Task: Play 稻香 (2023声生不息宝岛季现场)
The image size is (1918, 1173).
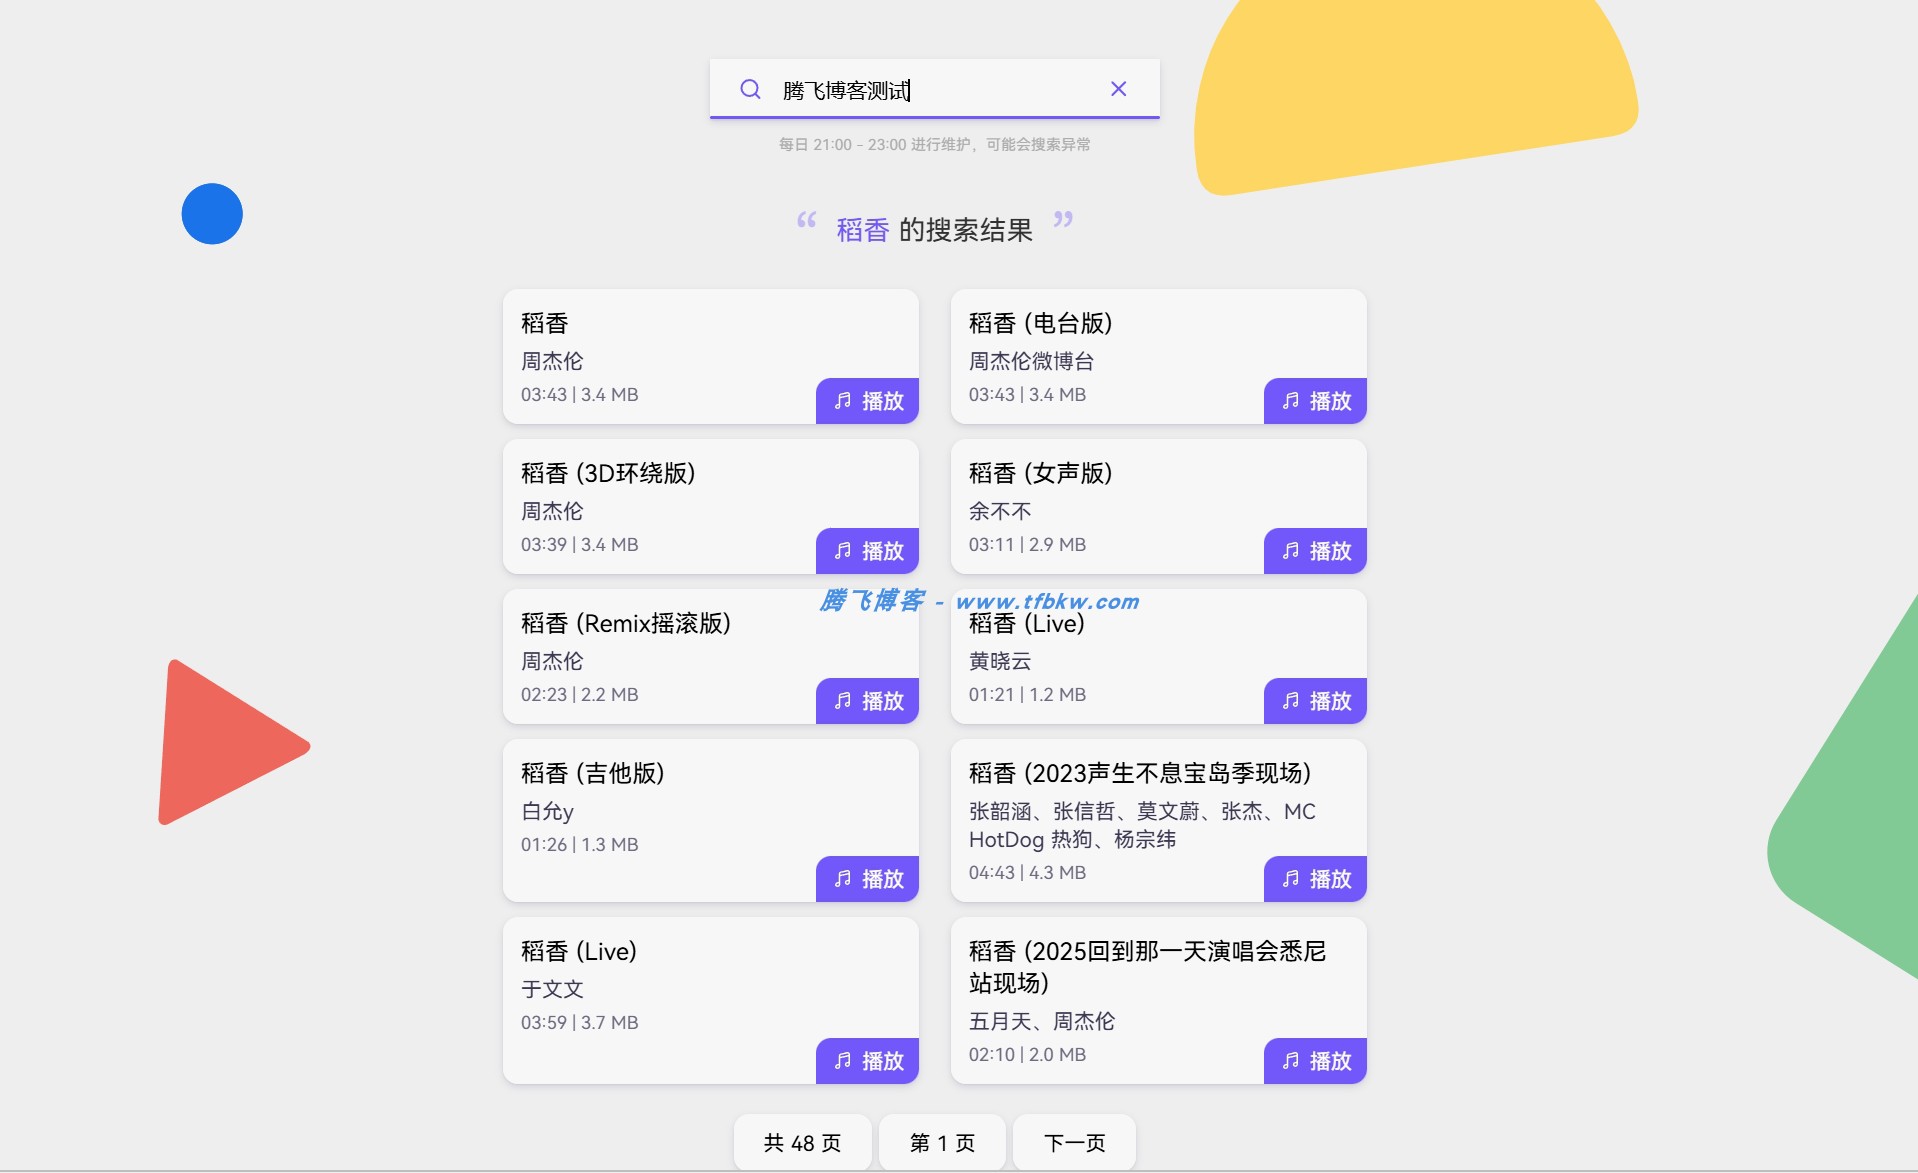Action: point(1314,879)
